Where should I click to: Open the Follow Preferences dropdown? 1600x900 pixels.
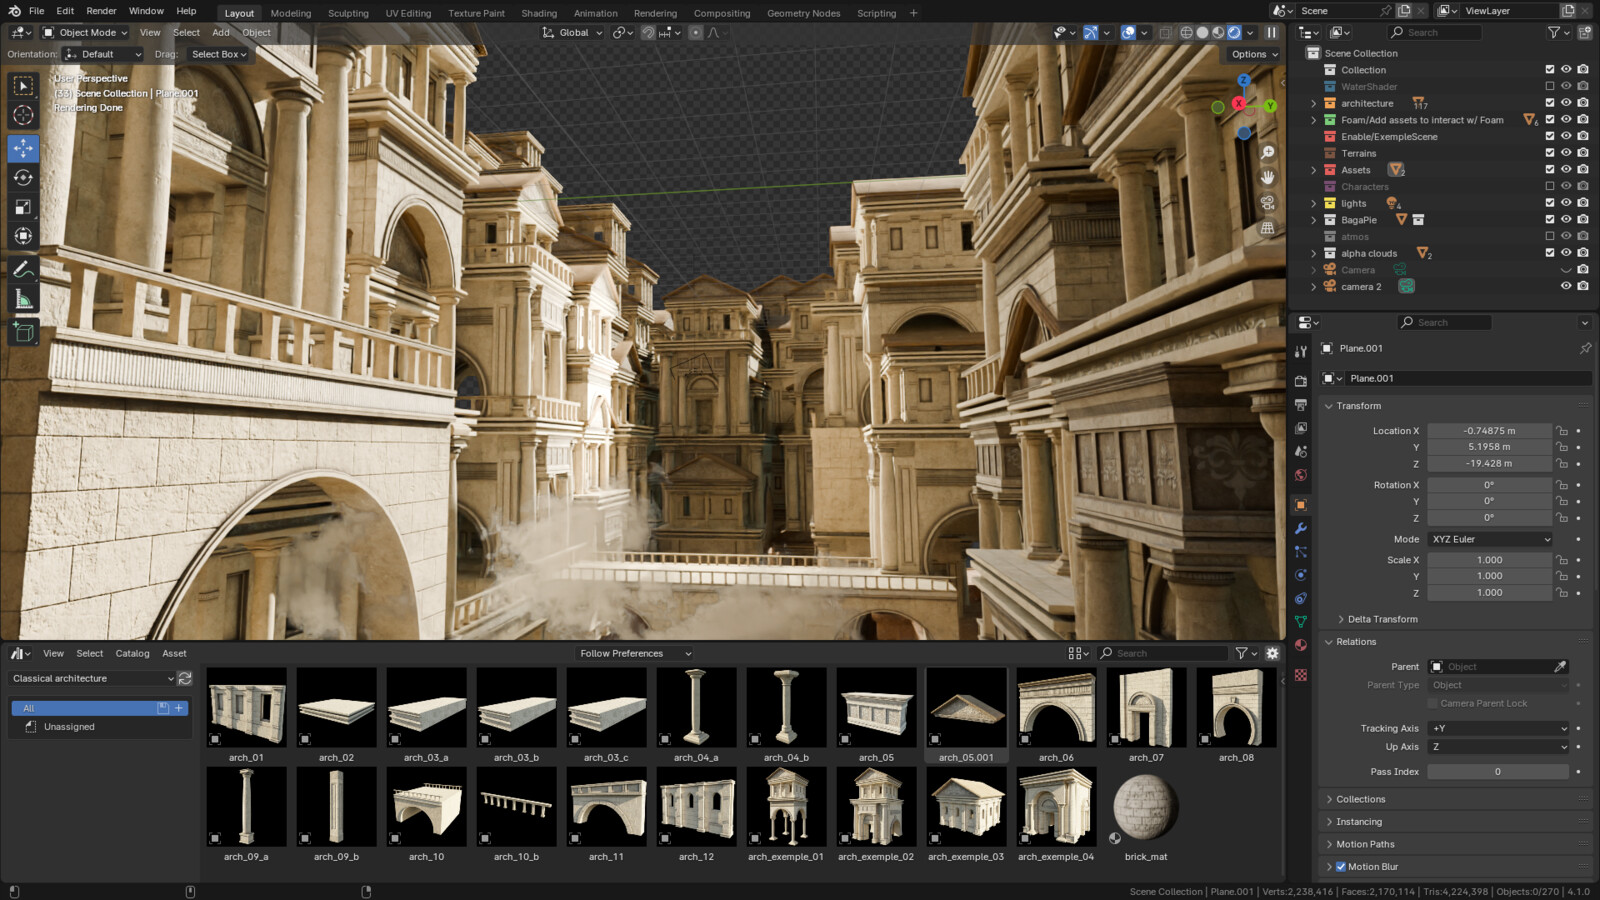click(633, 653)
